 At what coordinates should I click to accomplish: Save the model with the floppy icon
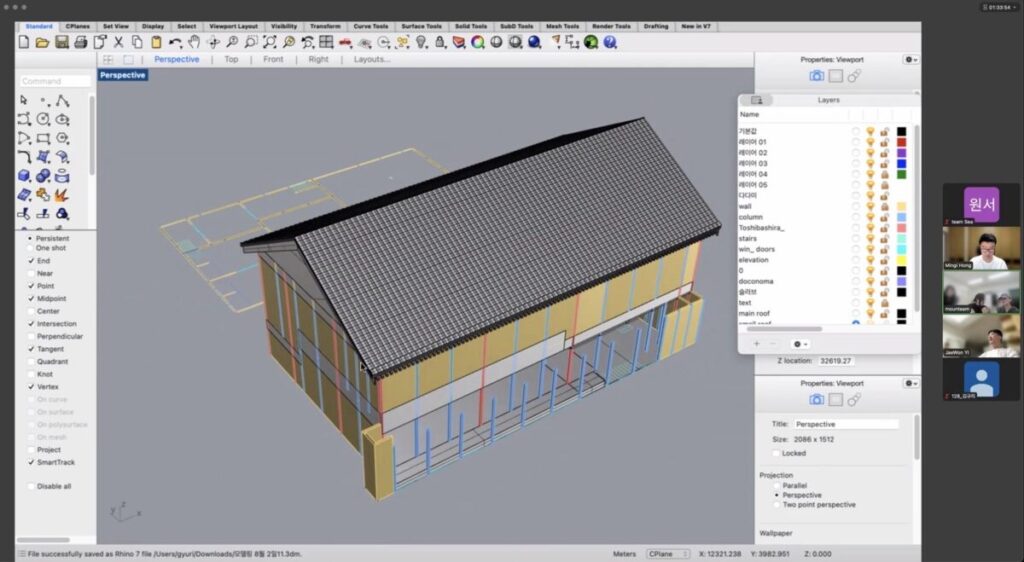tap(61, 42)
